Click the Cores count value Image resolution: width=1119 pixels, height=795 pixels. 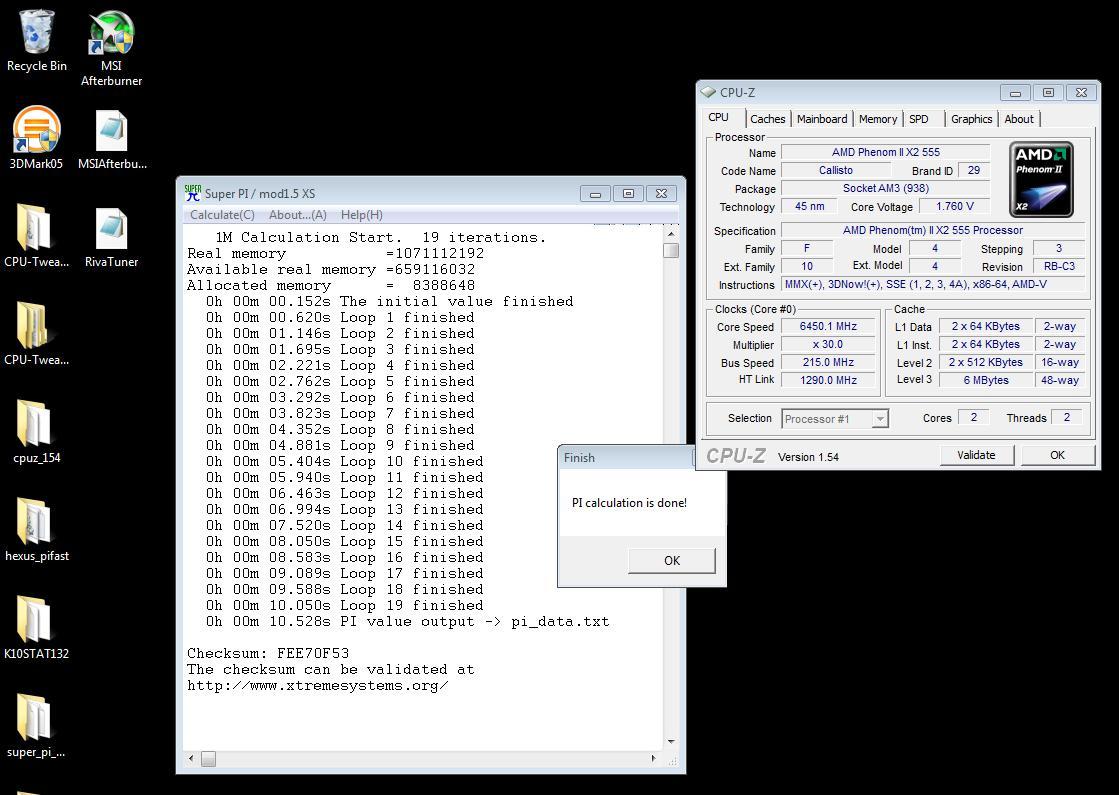[x=973, y=417]
